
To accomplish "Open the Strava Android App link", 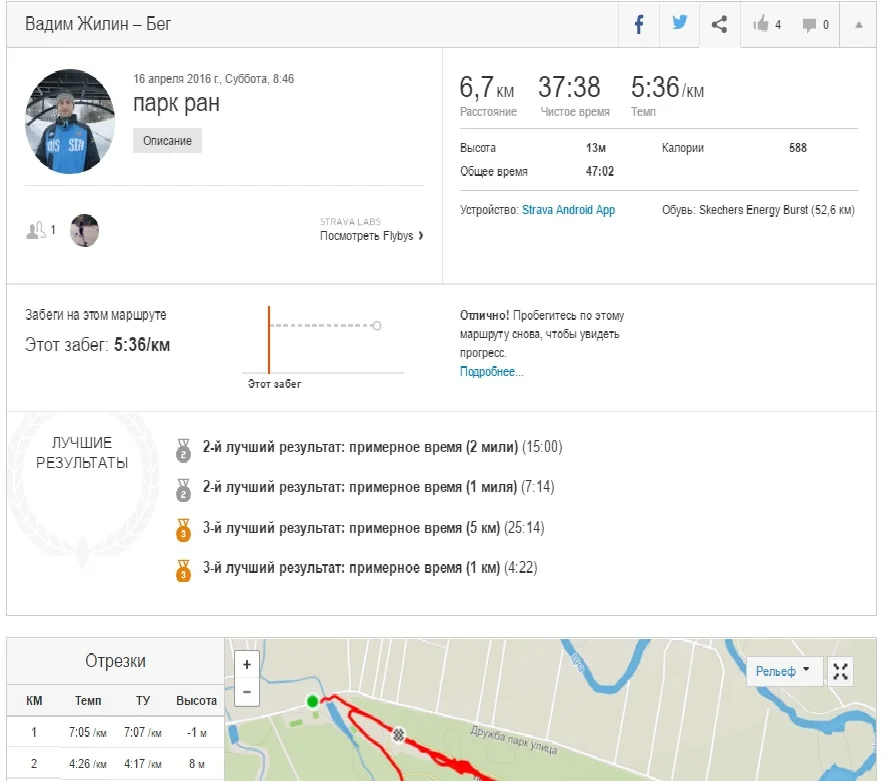I will pos(568,210).
